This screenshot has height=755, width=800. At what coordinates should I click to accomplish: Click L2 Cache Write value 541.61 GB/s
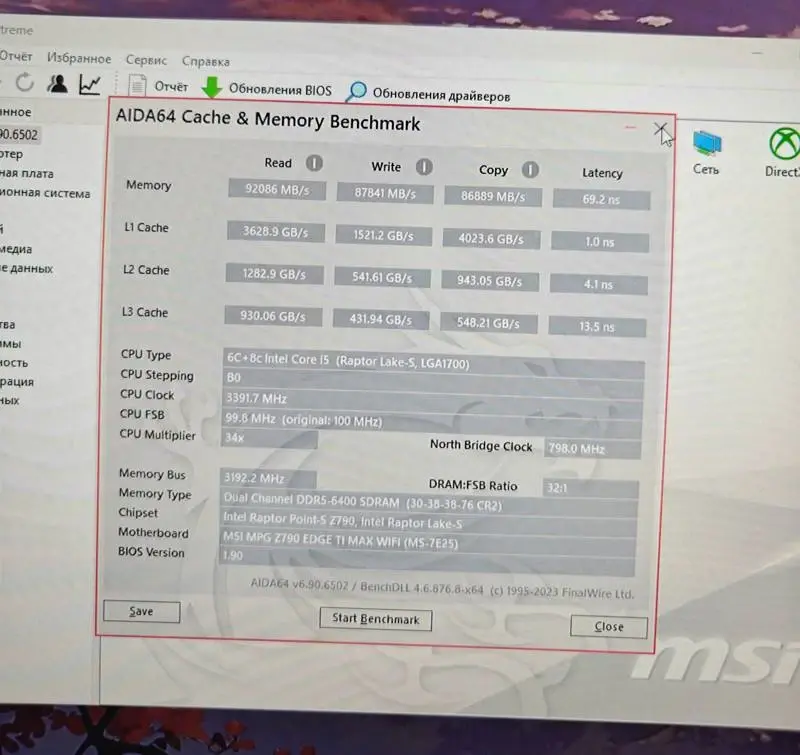tap(383, 278)
